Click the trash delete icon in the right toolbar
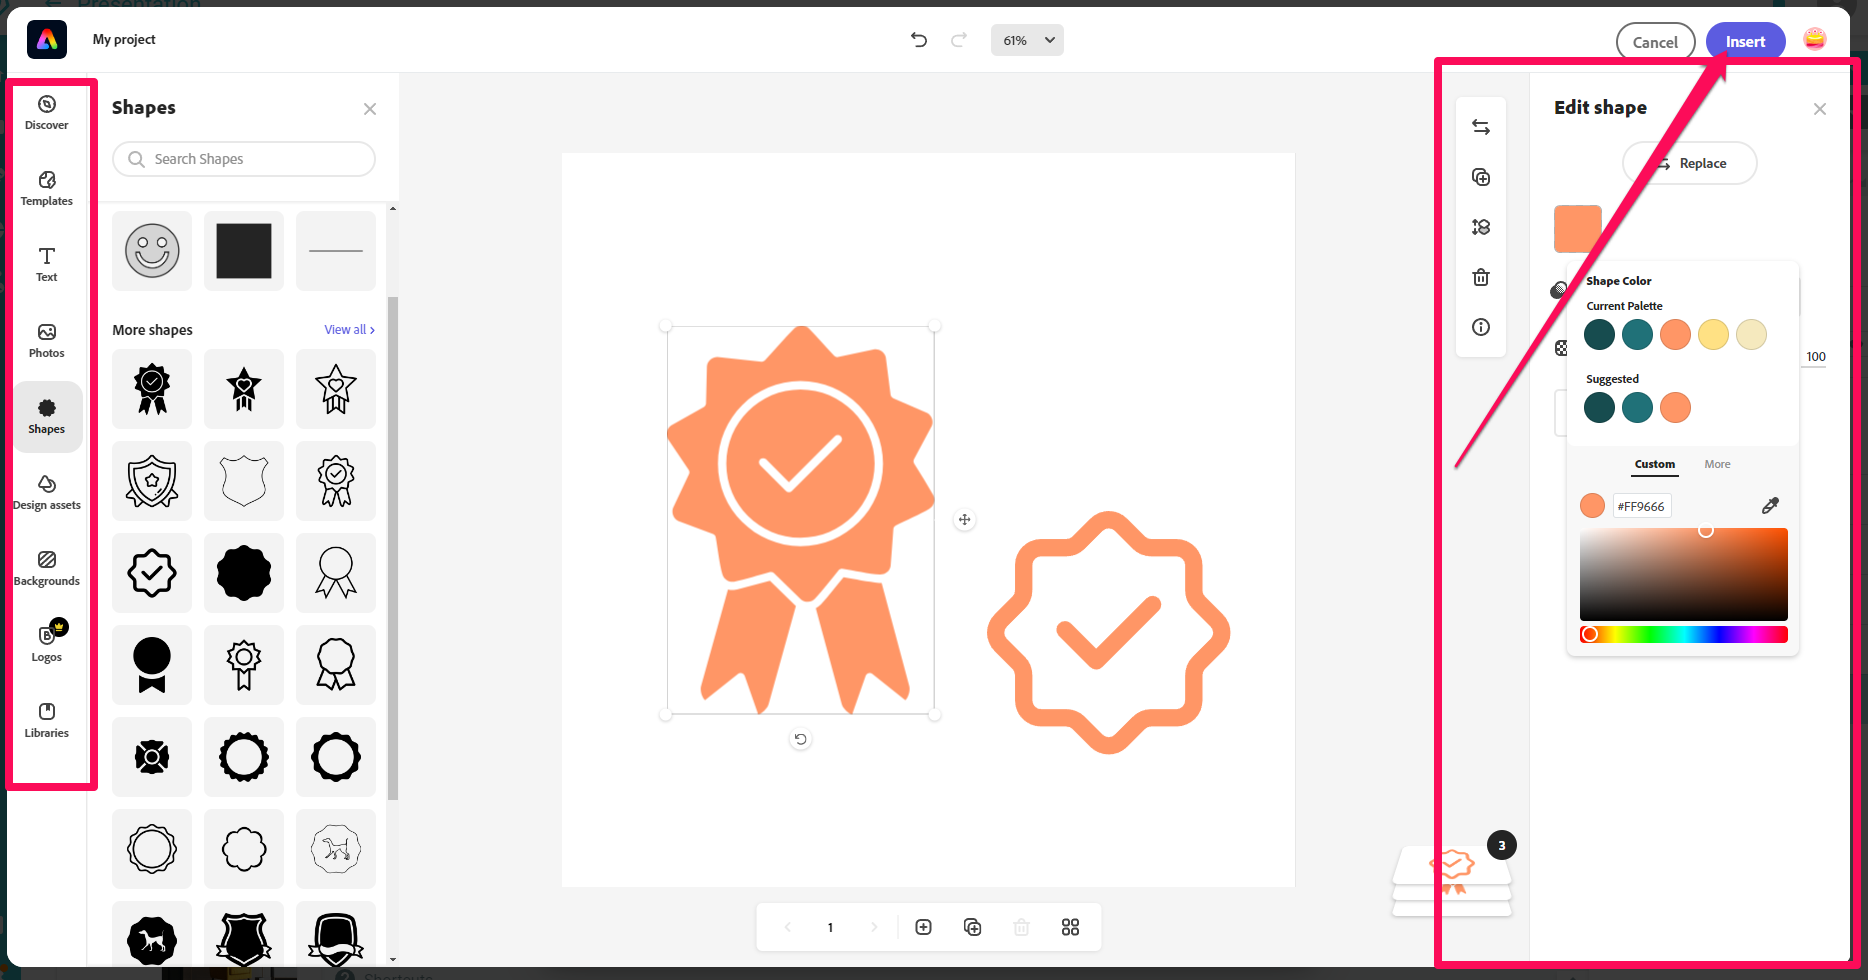Screen dimensions: 1868x980 pyautogui.click(x=1481, y=278)
